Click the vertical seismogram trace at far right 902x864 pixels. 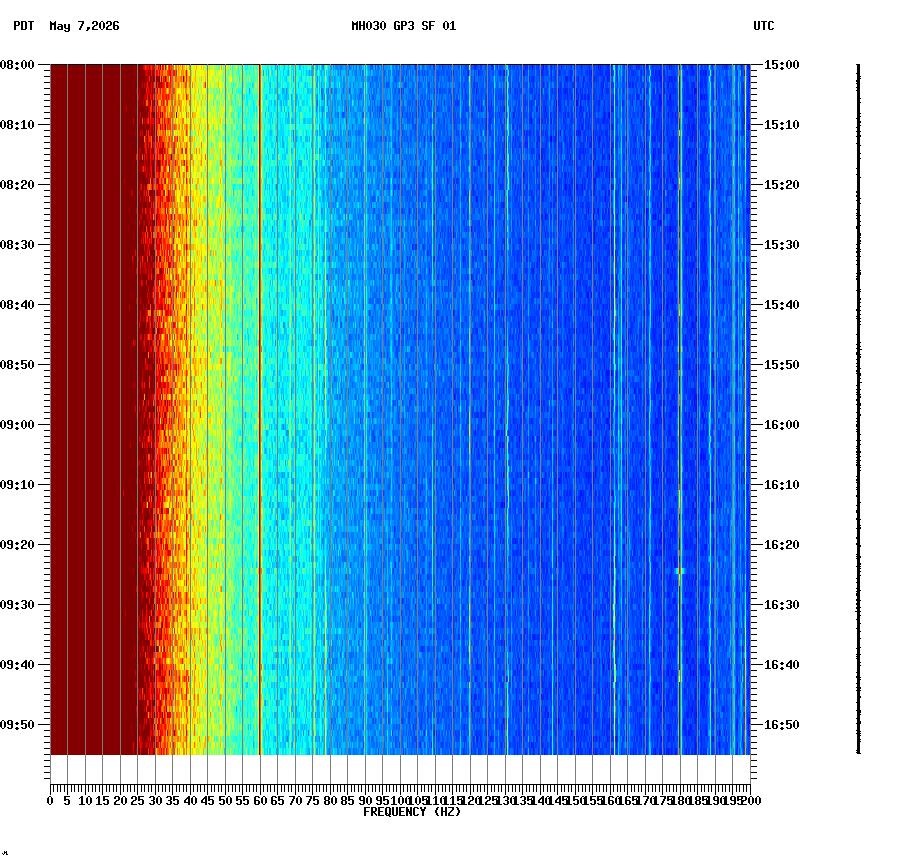click(859, 409)
